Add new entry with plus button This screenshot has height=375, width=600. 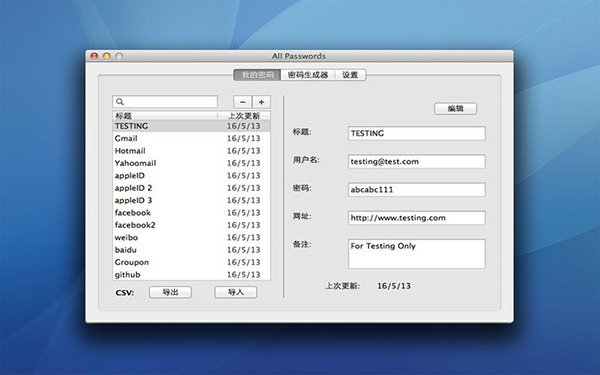click(x=261, y=102)
